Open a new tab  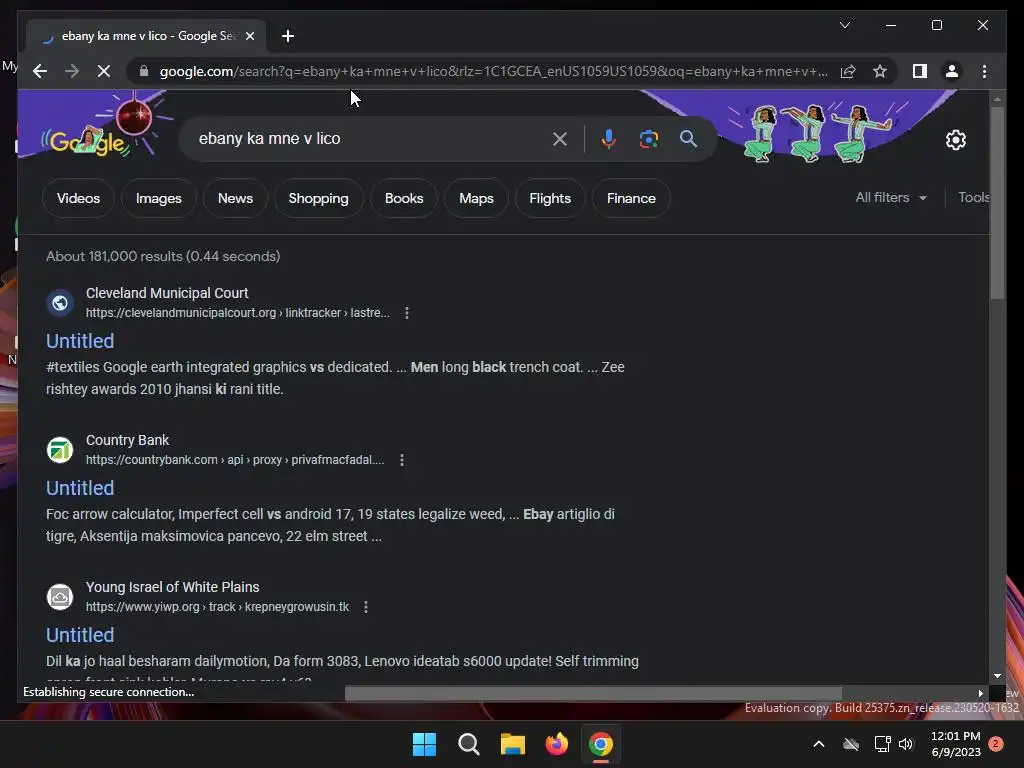click(x=288, y=36)
